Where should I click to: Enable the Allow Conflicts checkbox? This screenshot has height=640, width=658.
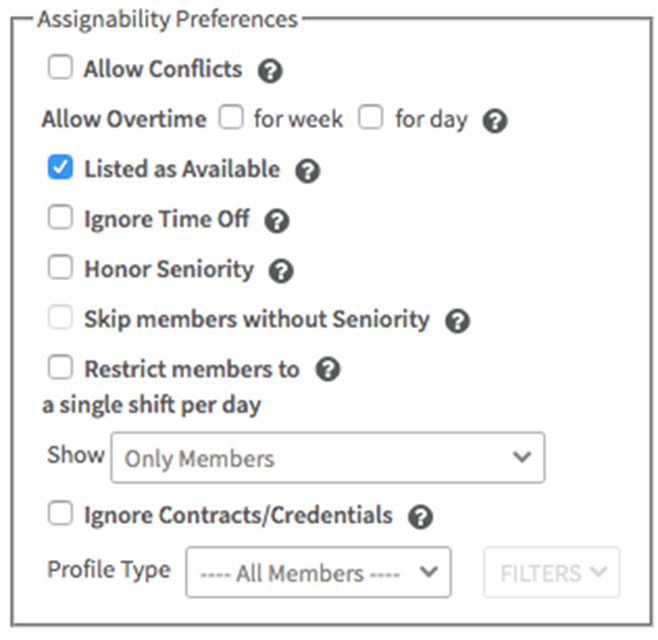point(60,67)
